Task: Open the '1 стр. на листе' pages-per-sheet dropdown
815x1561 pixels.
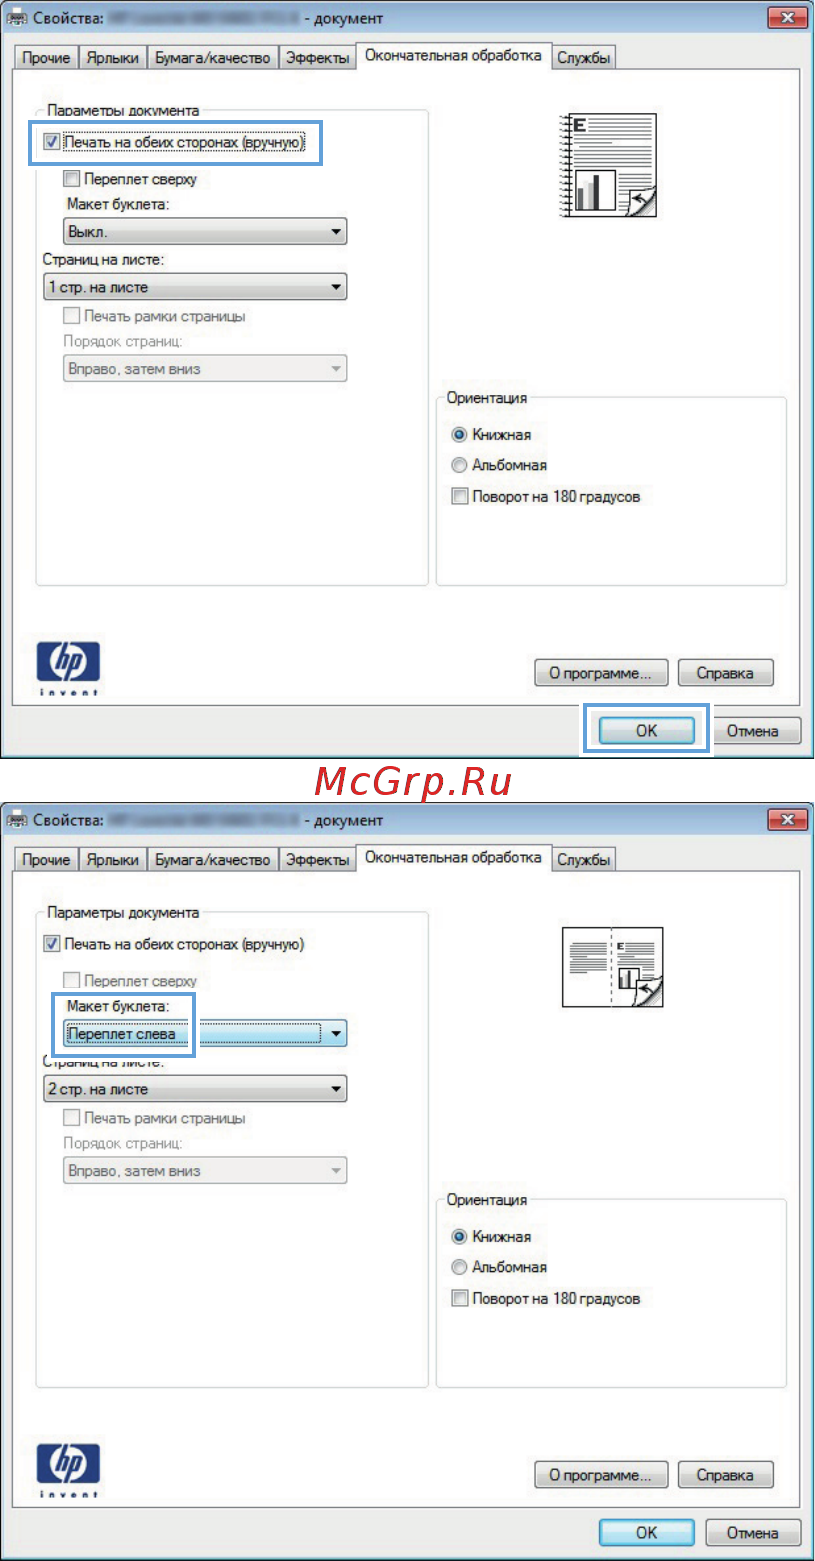Action: coord(195,287)
